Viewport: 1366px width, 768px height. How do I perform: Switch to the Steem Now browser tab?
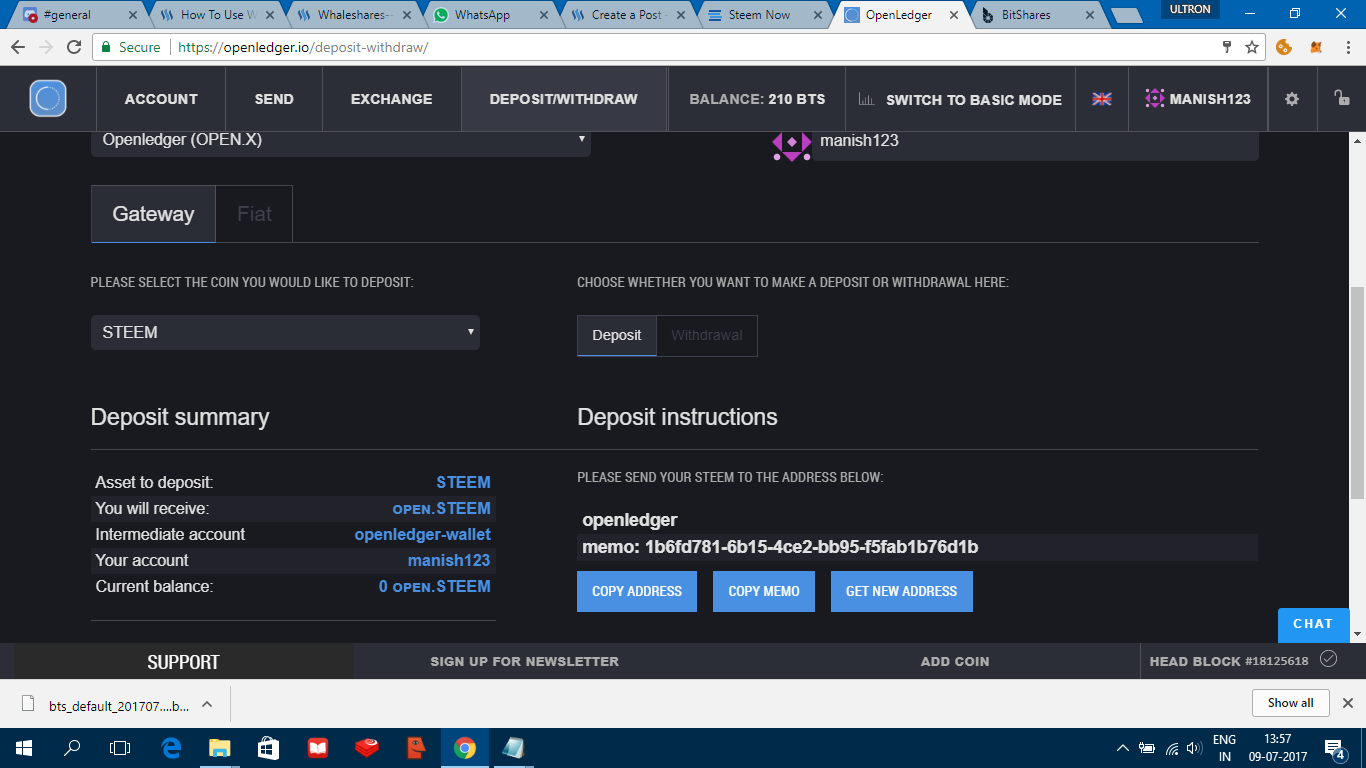click(x=762, y=15)
